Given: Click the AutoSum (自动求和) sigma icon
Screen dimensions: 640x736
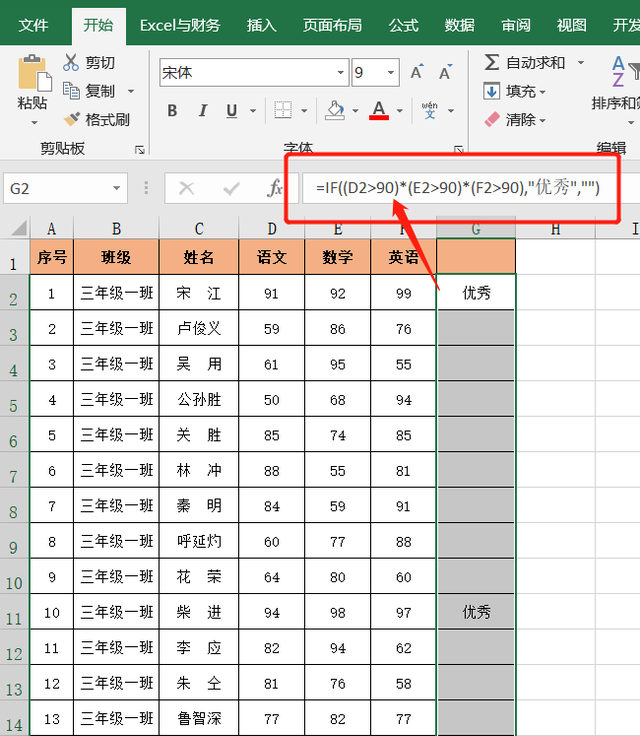Looking at the screenshot, I should 491,62.
